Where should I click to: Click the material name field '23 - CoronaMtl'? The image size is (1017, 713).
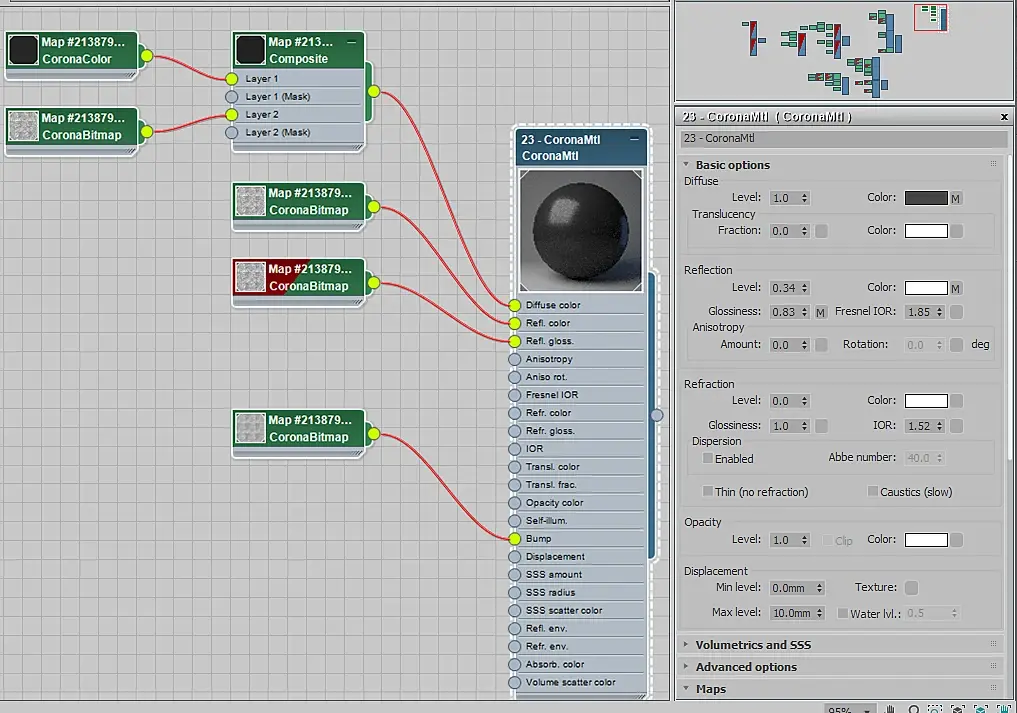(x=844, y=139)
